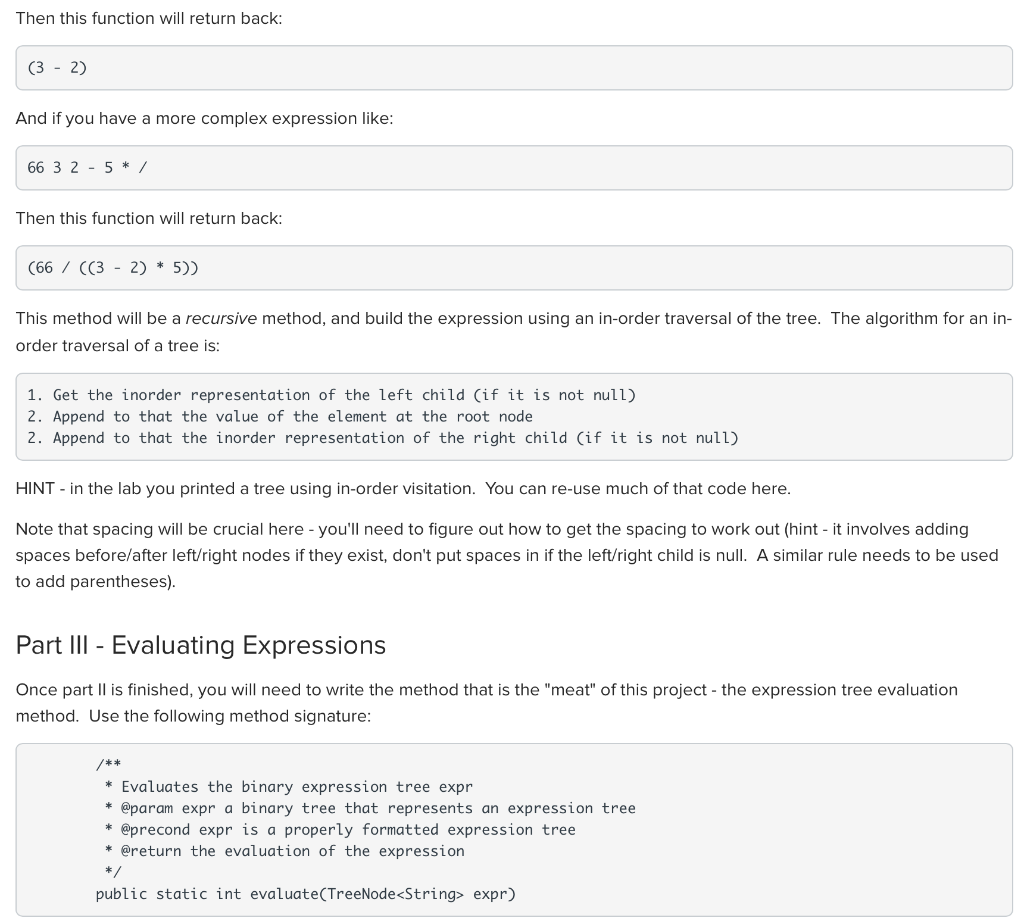Click the '@precond expr' comment line
Image resolution: width=1024 pixels, height=918 pixels.
340,830
